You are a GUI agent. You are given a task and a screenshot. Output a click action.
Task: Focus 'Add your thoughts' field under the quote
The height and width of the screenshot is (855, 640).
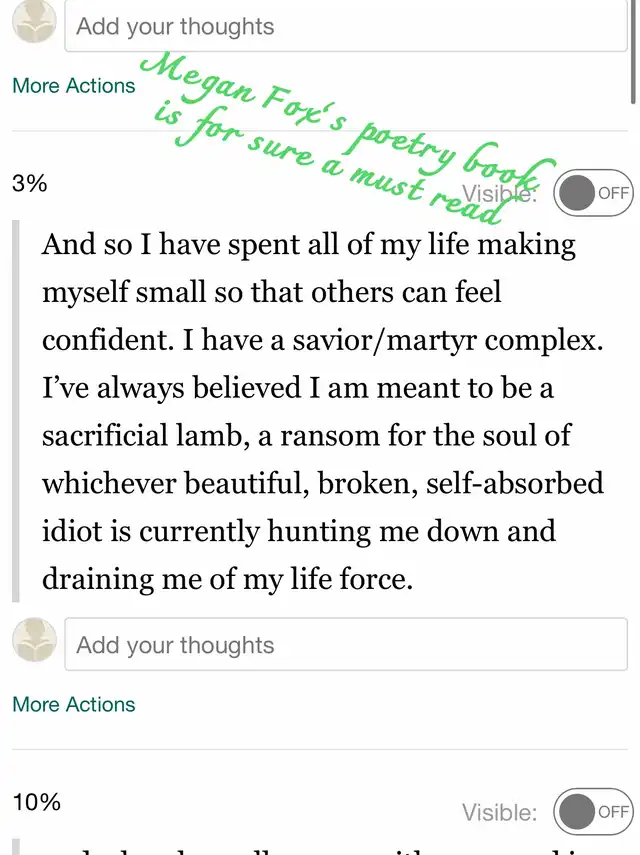pyautogui.click(x=346, y=645)
